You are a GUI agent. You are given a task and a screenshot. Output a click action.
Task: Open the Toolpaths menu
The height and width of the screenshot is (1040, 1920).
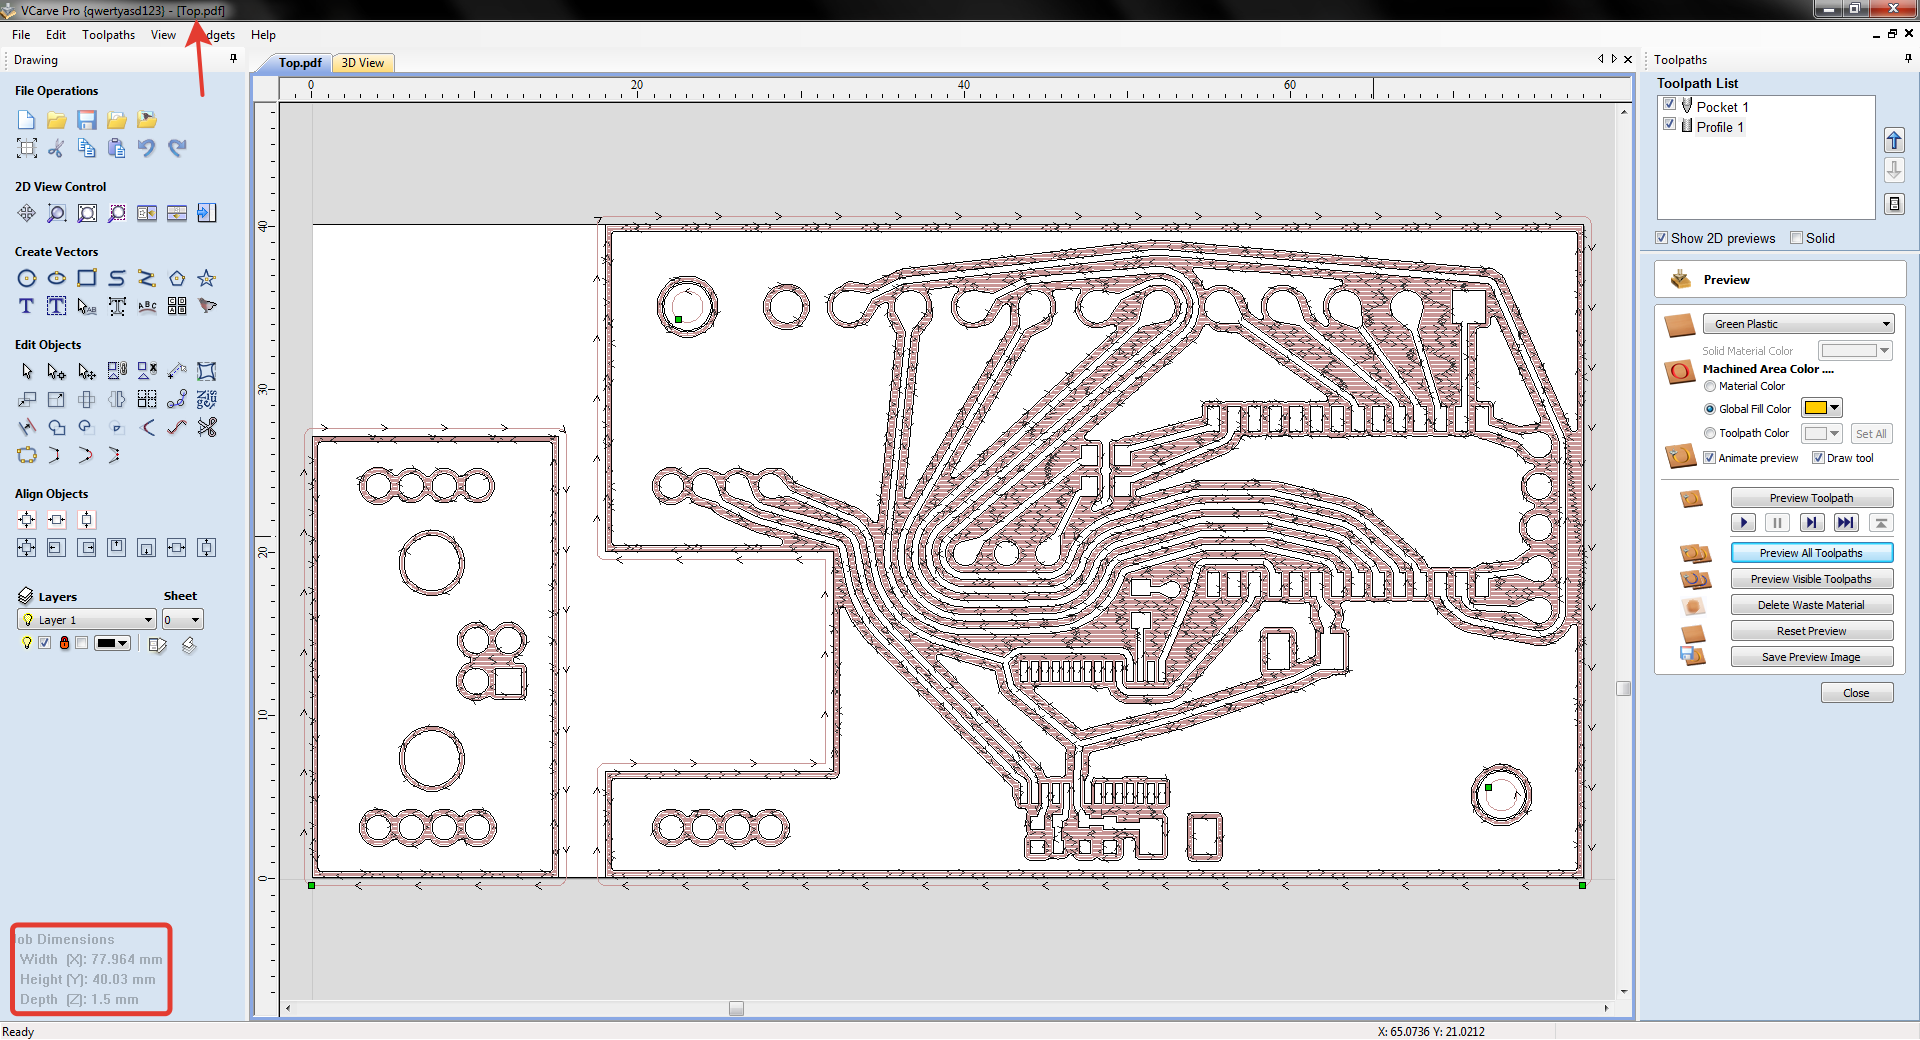108,35
